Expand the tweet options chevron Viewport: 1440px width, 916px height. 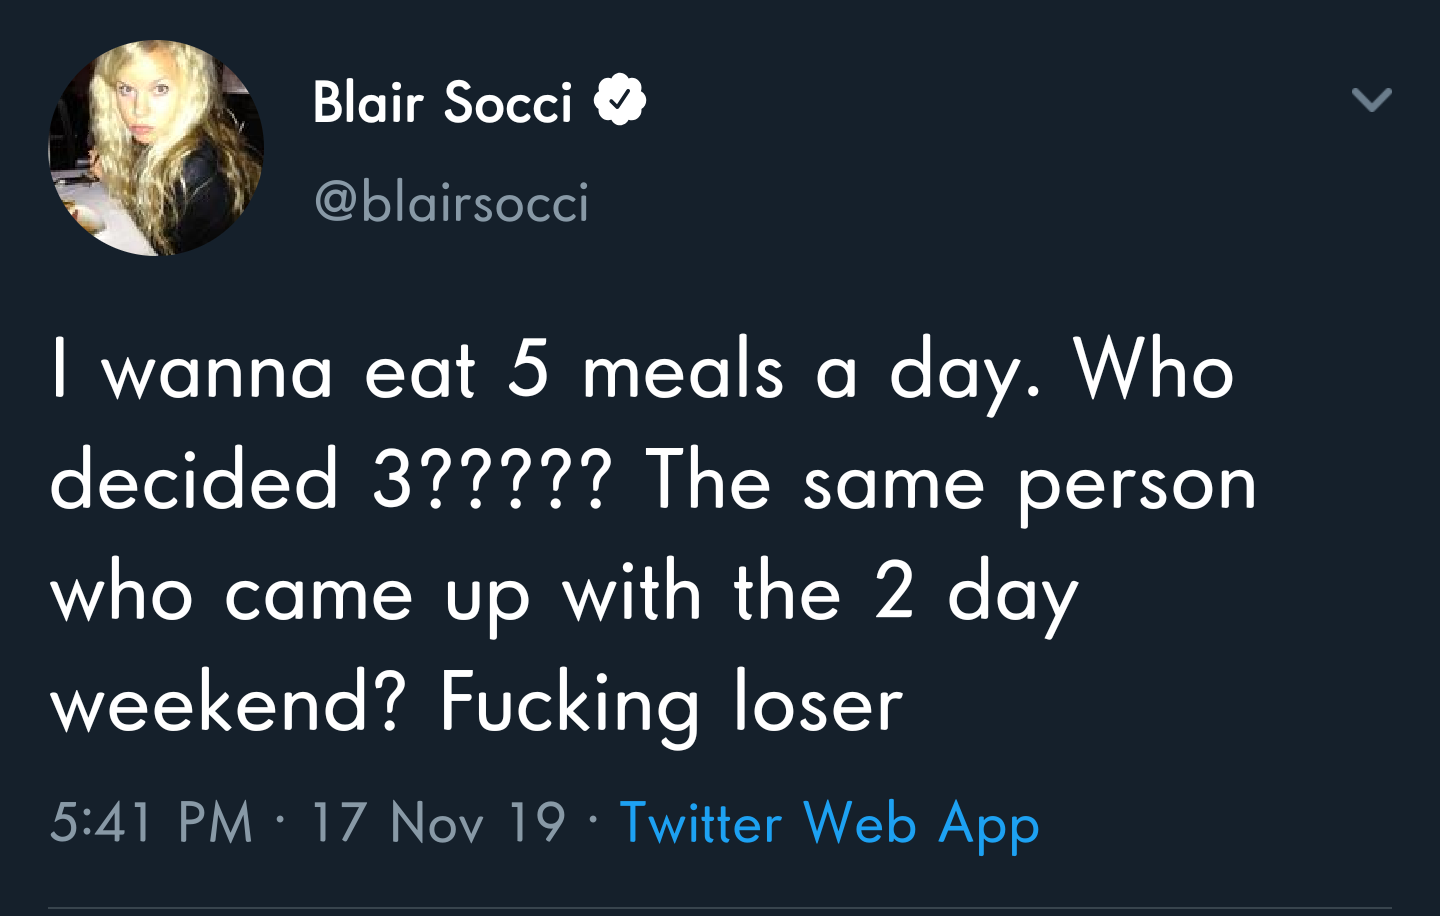(x=1371, y=99)
